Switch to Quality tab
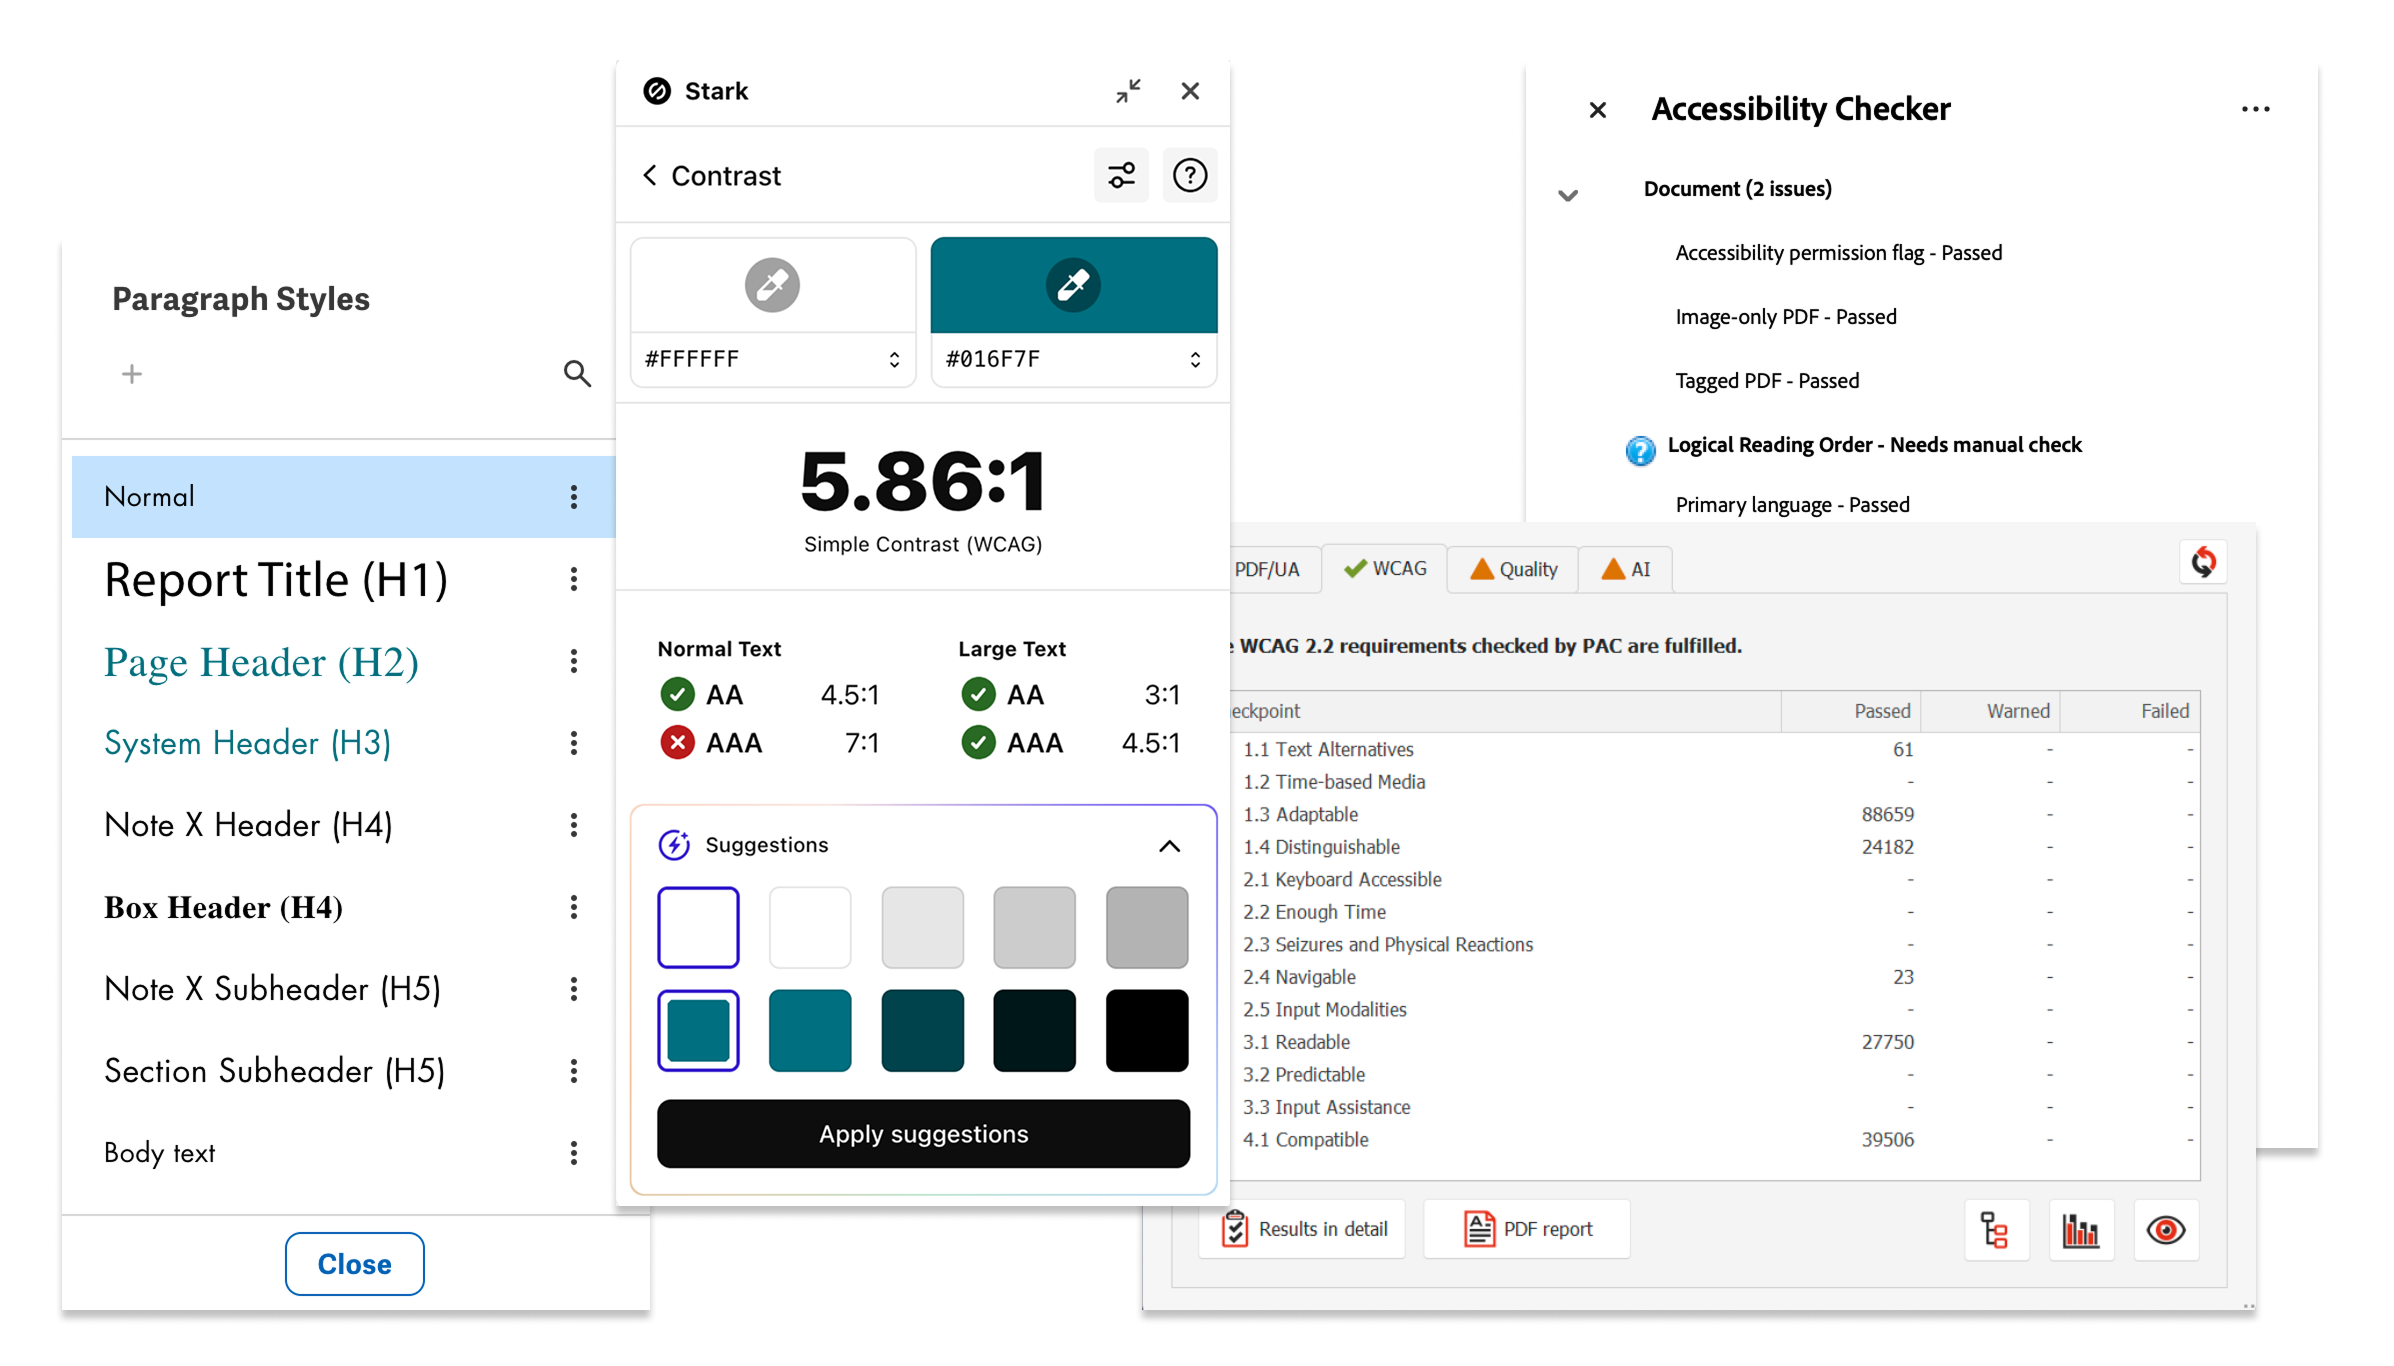The image size is (2394, 1366). click(1513, 569)
